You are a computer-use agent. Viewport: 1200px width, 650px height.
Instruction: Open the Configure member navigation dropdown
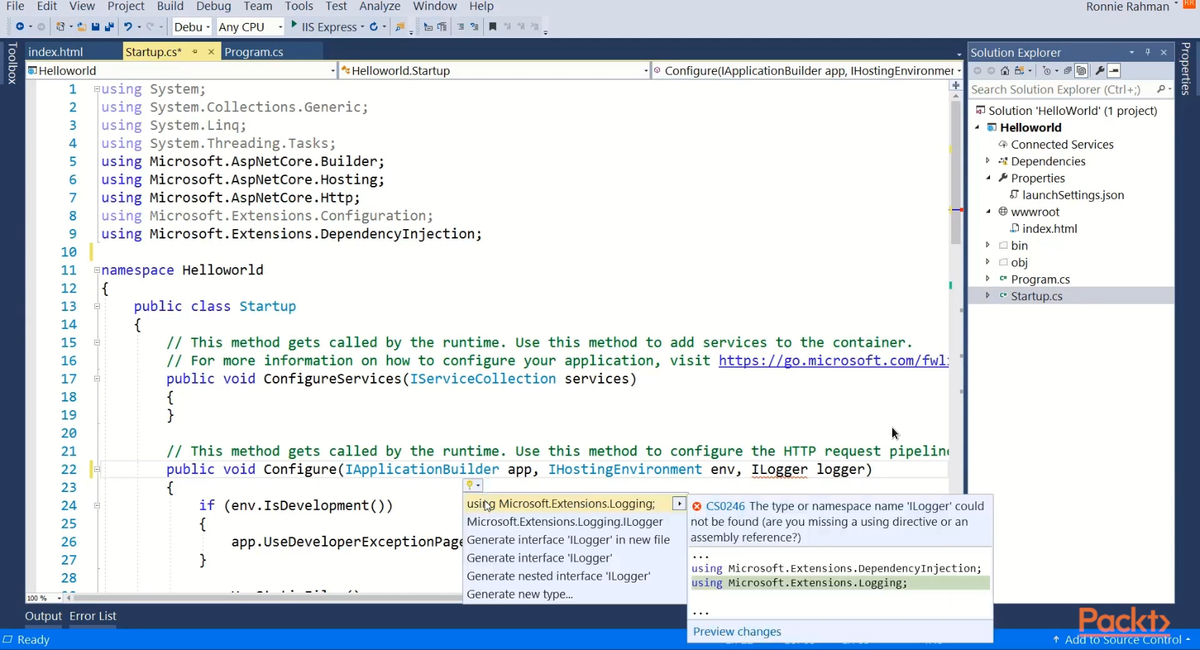point(807,70)
